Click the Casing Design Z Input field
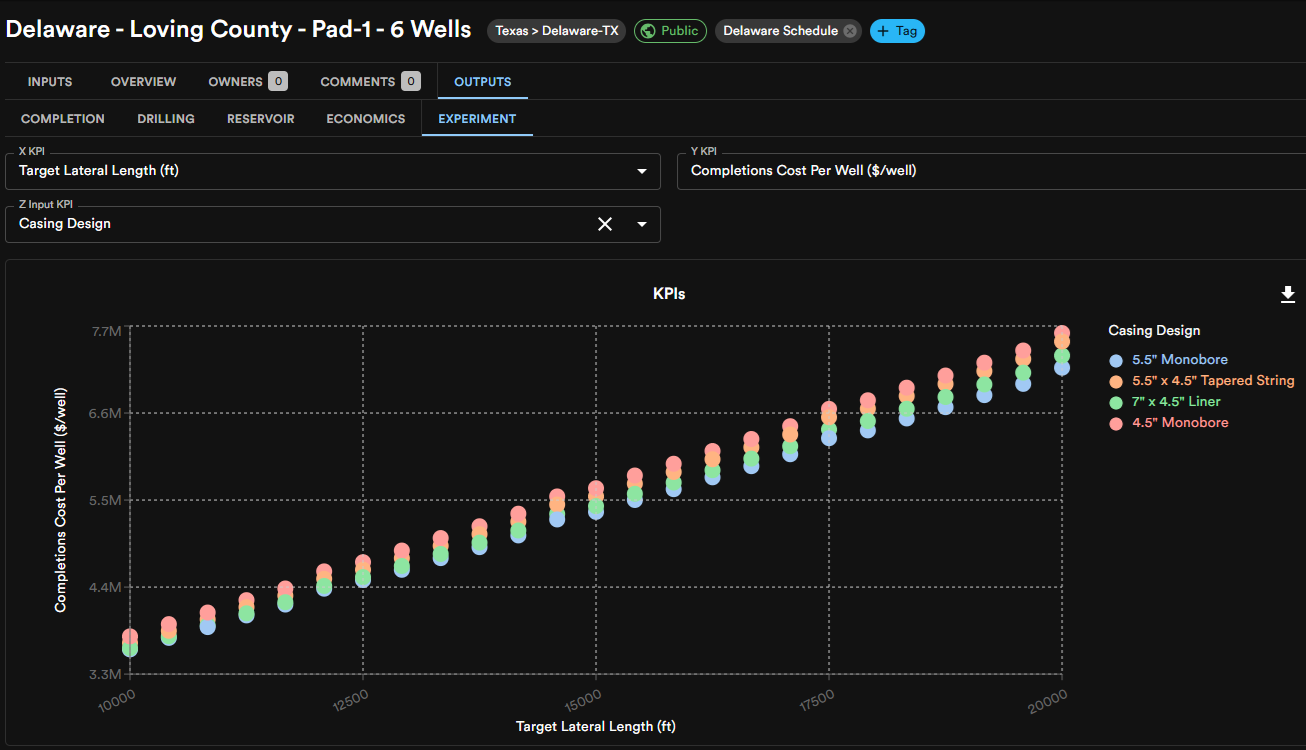 (333, 224)
